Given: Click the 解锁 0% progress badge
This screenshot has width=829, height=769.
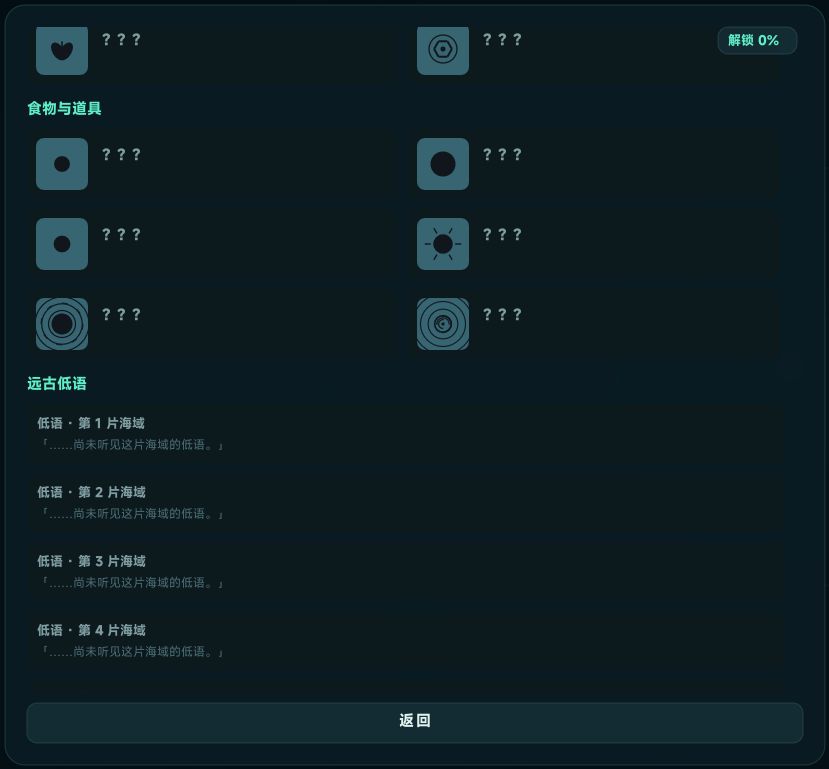Looking at the screenshot, I should (757, 40).
